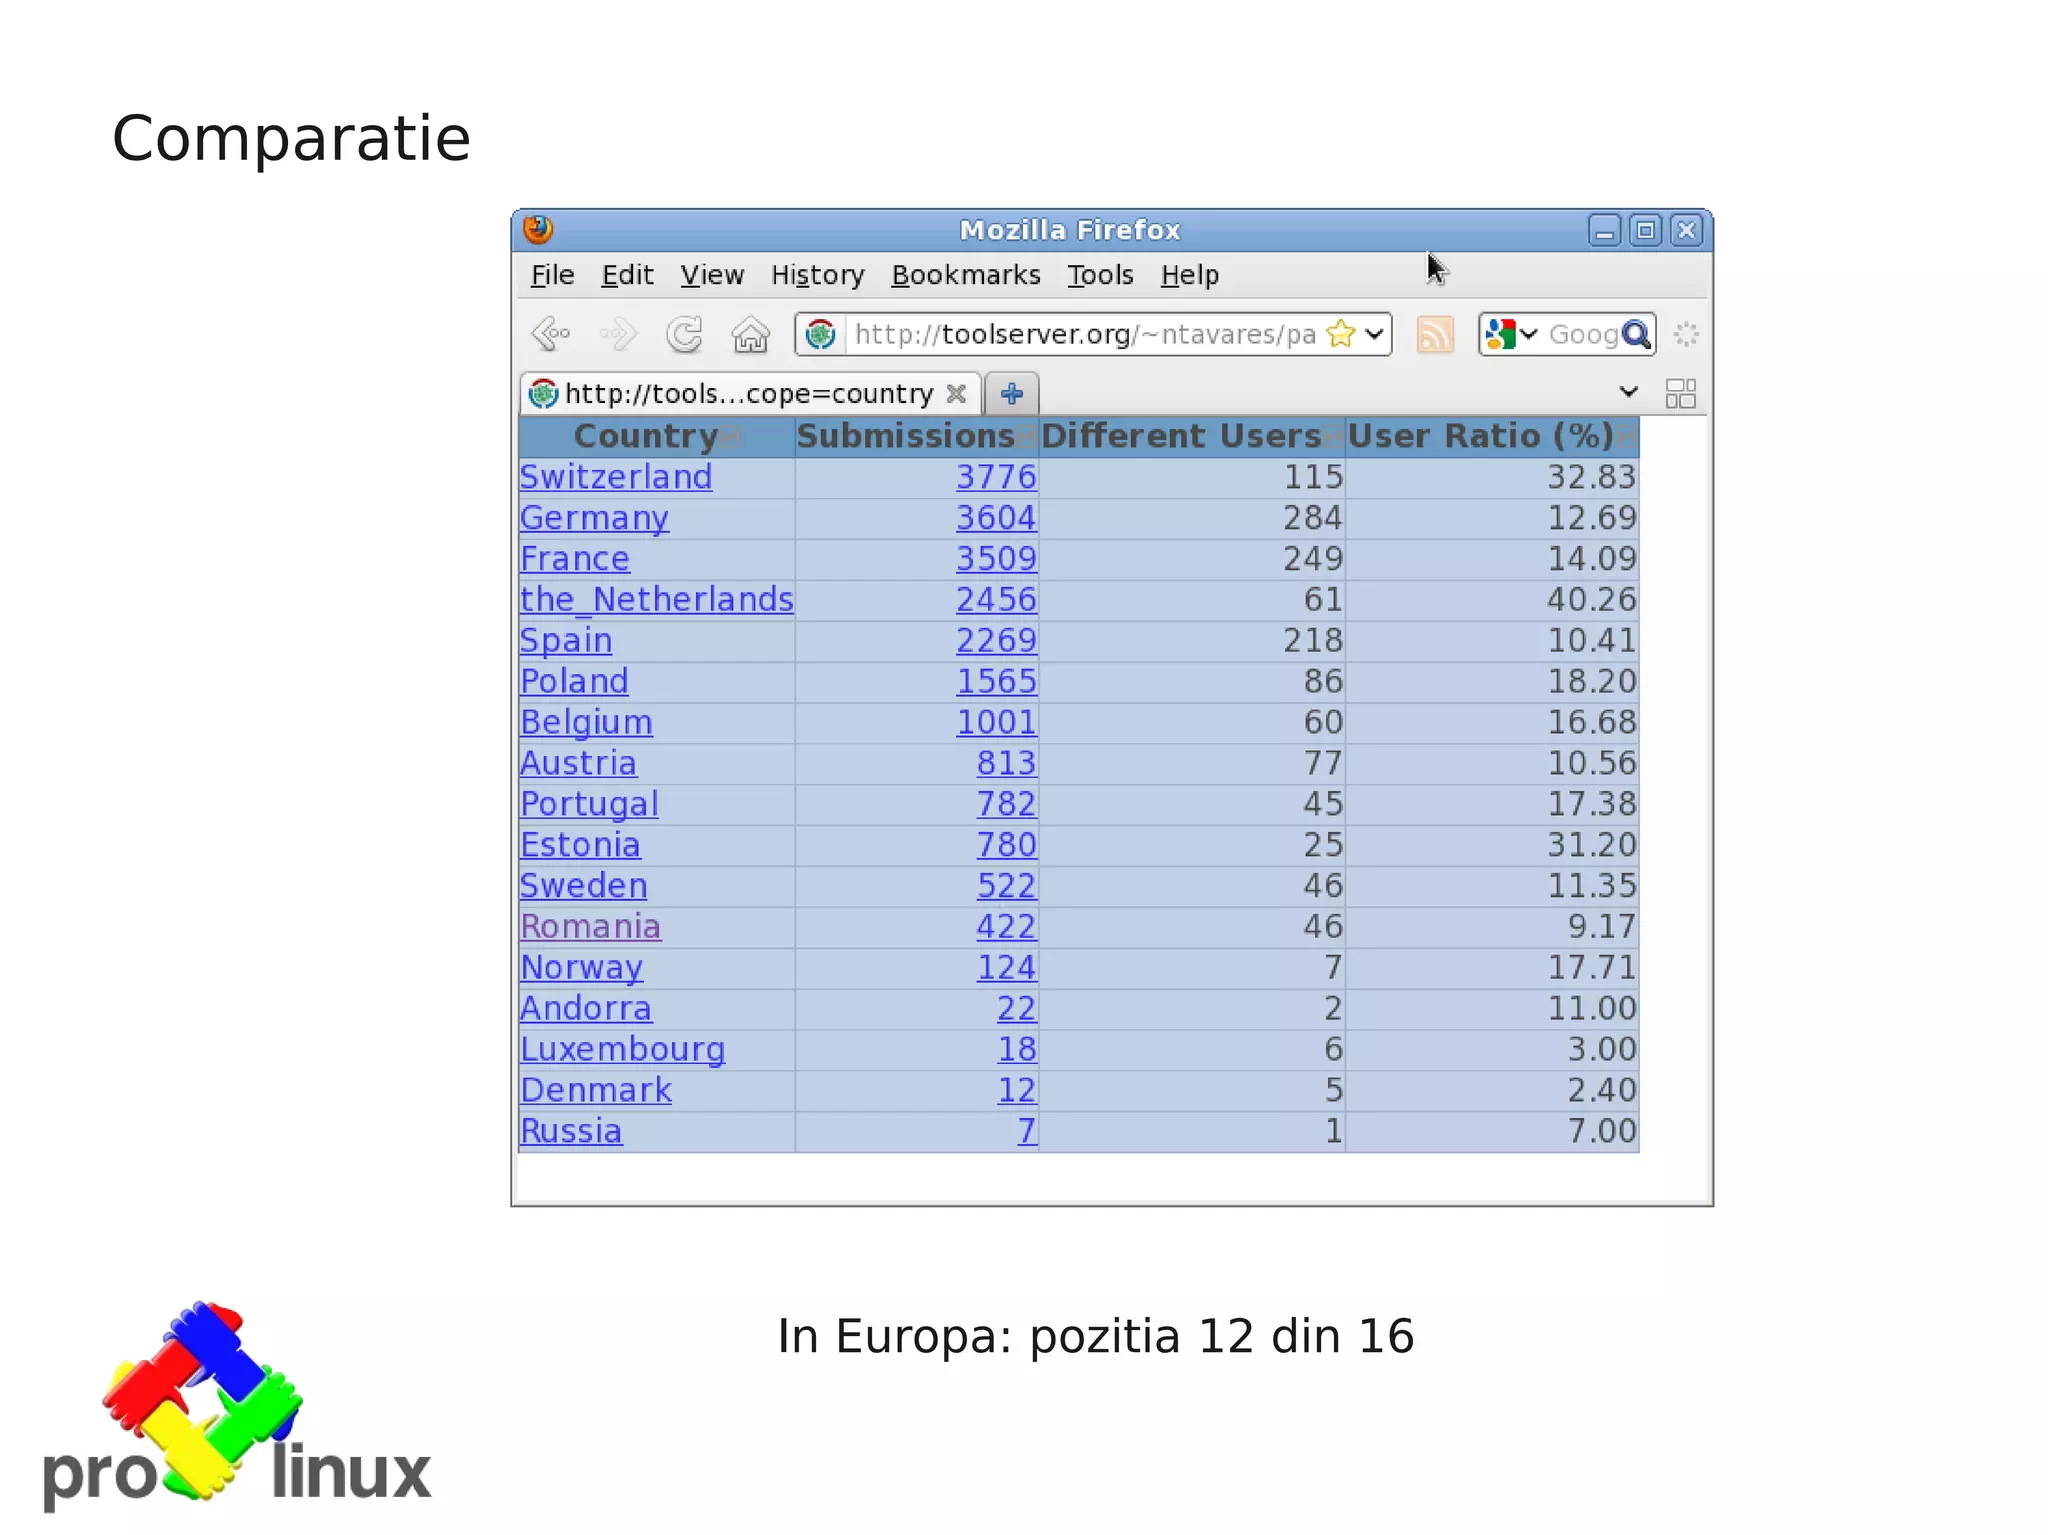Reload the page with refresh icon
Image resolution: width=2048 pixels, height=1535 pixels.
pyautogui.click(x=685, y=334)
